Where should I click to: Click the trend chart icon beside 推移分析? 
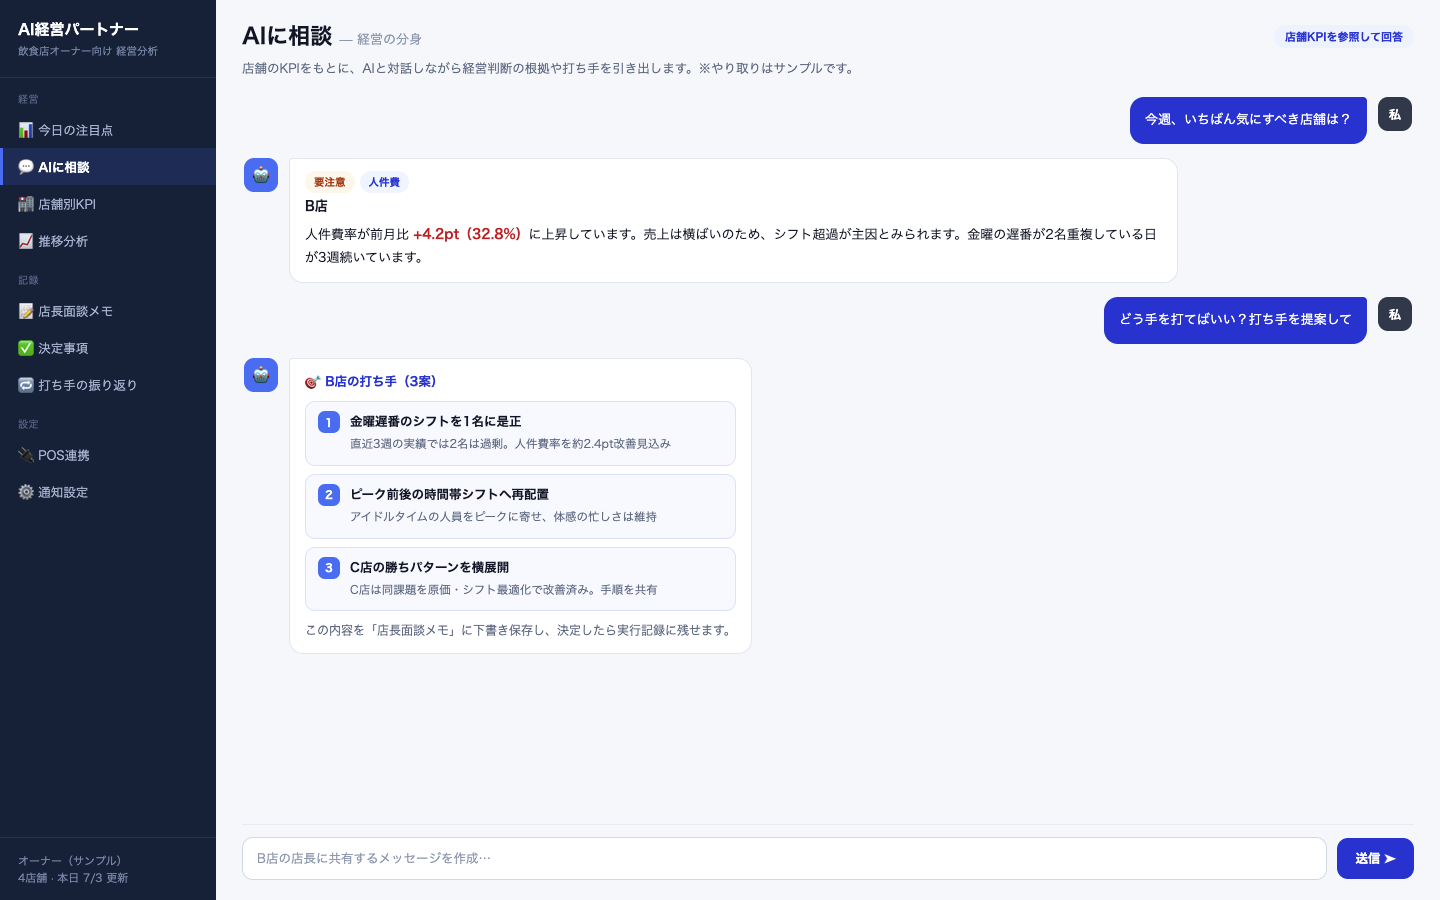point(26,241)
